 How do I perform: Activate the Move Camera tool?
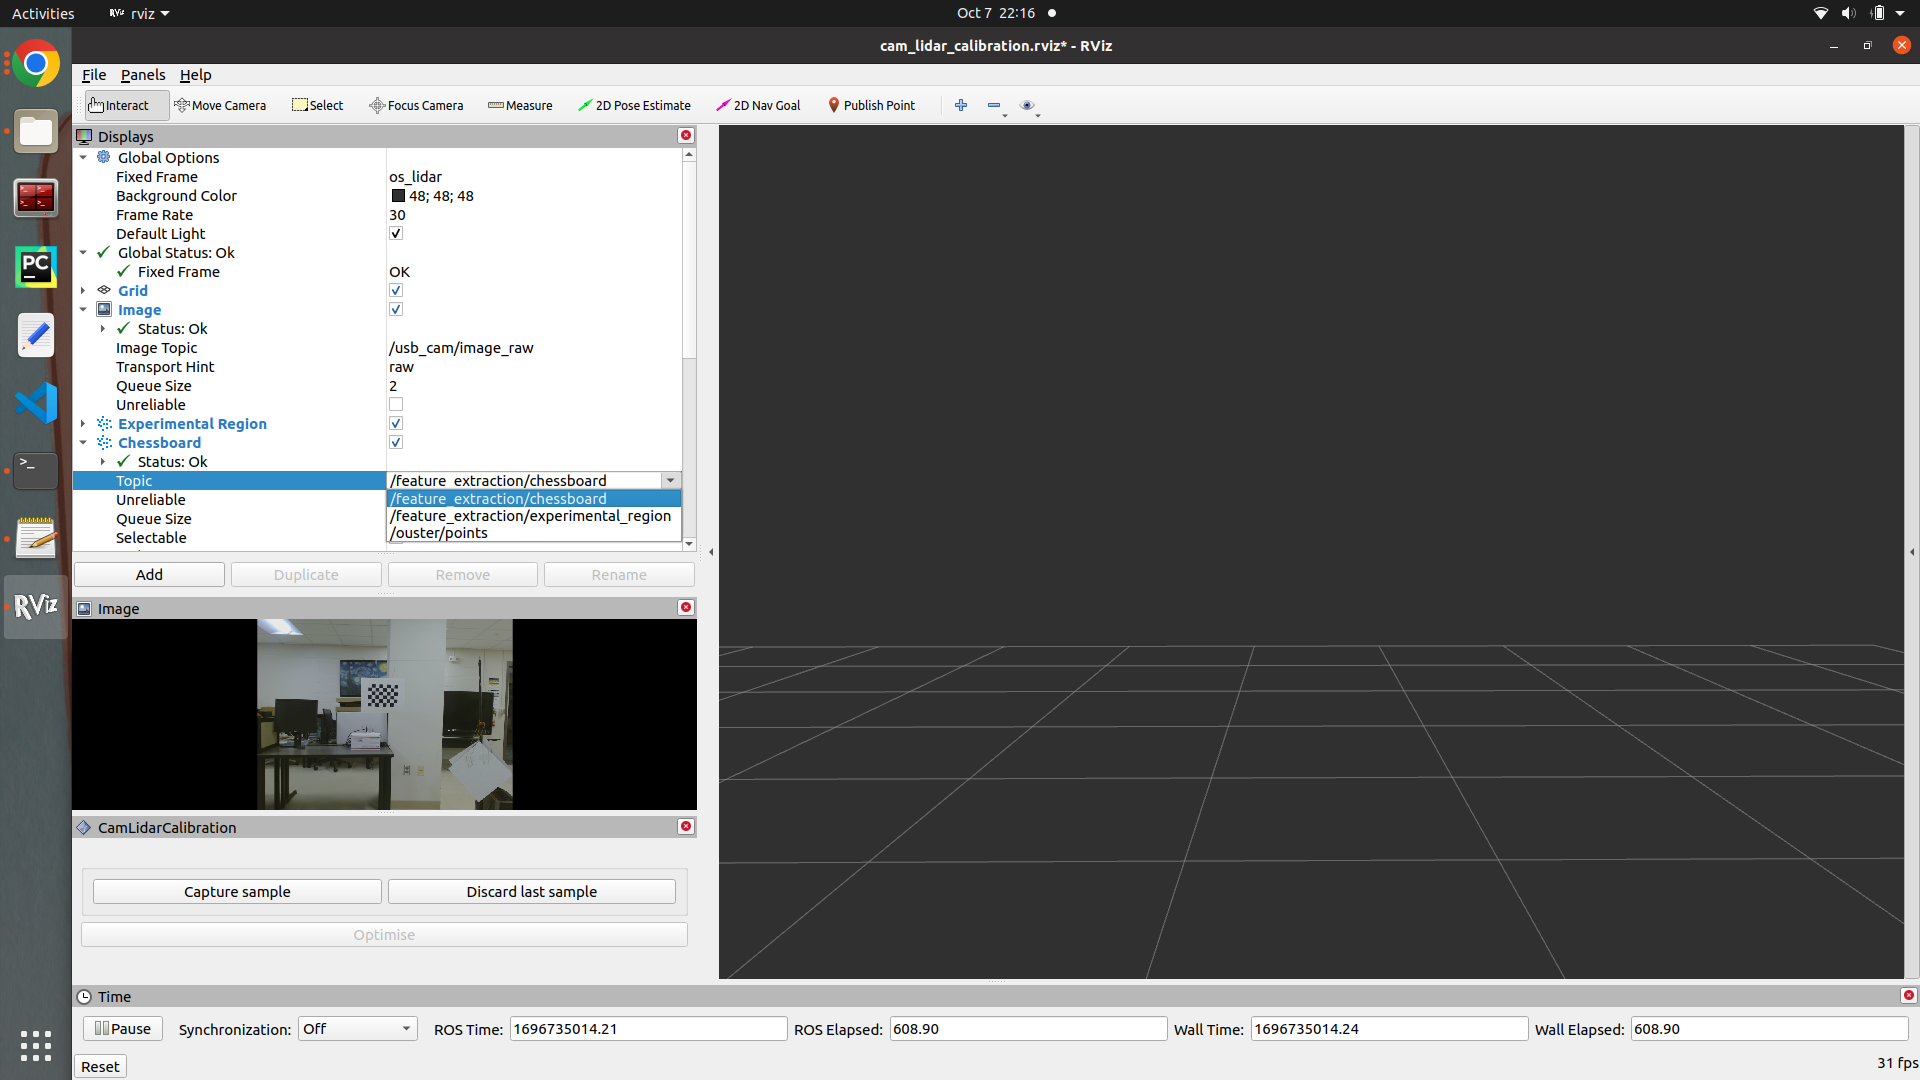[220, 105]
